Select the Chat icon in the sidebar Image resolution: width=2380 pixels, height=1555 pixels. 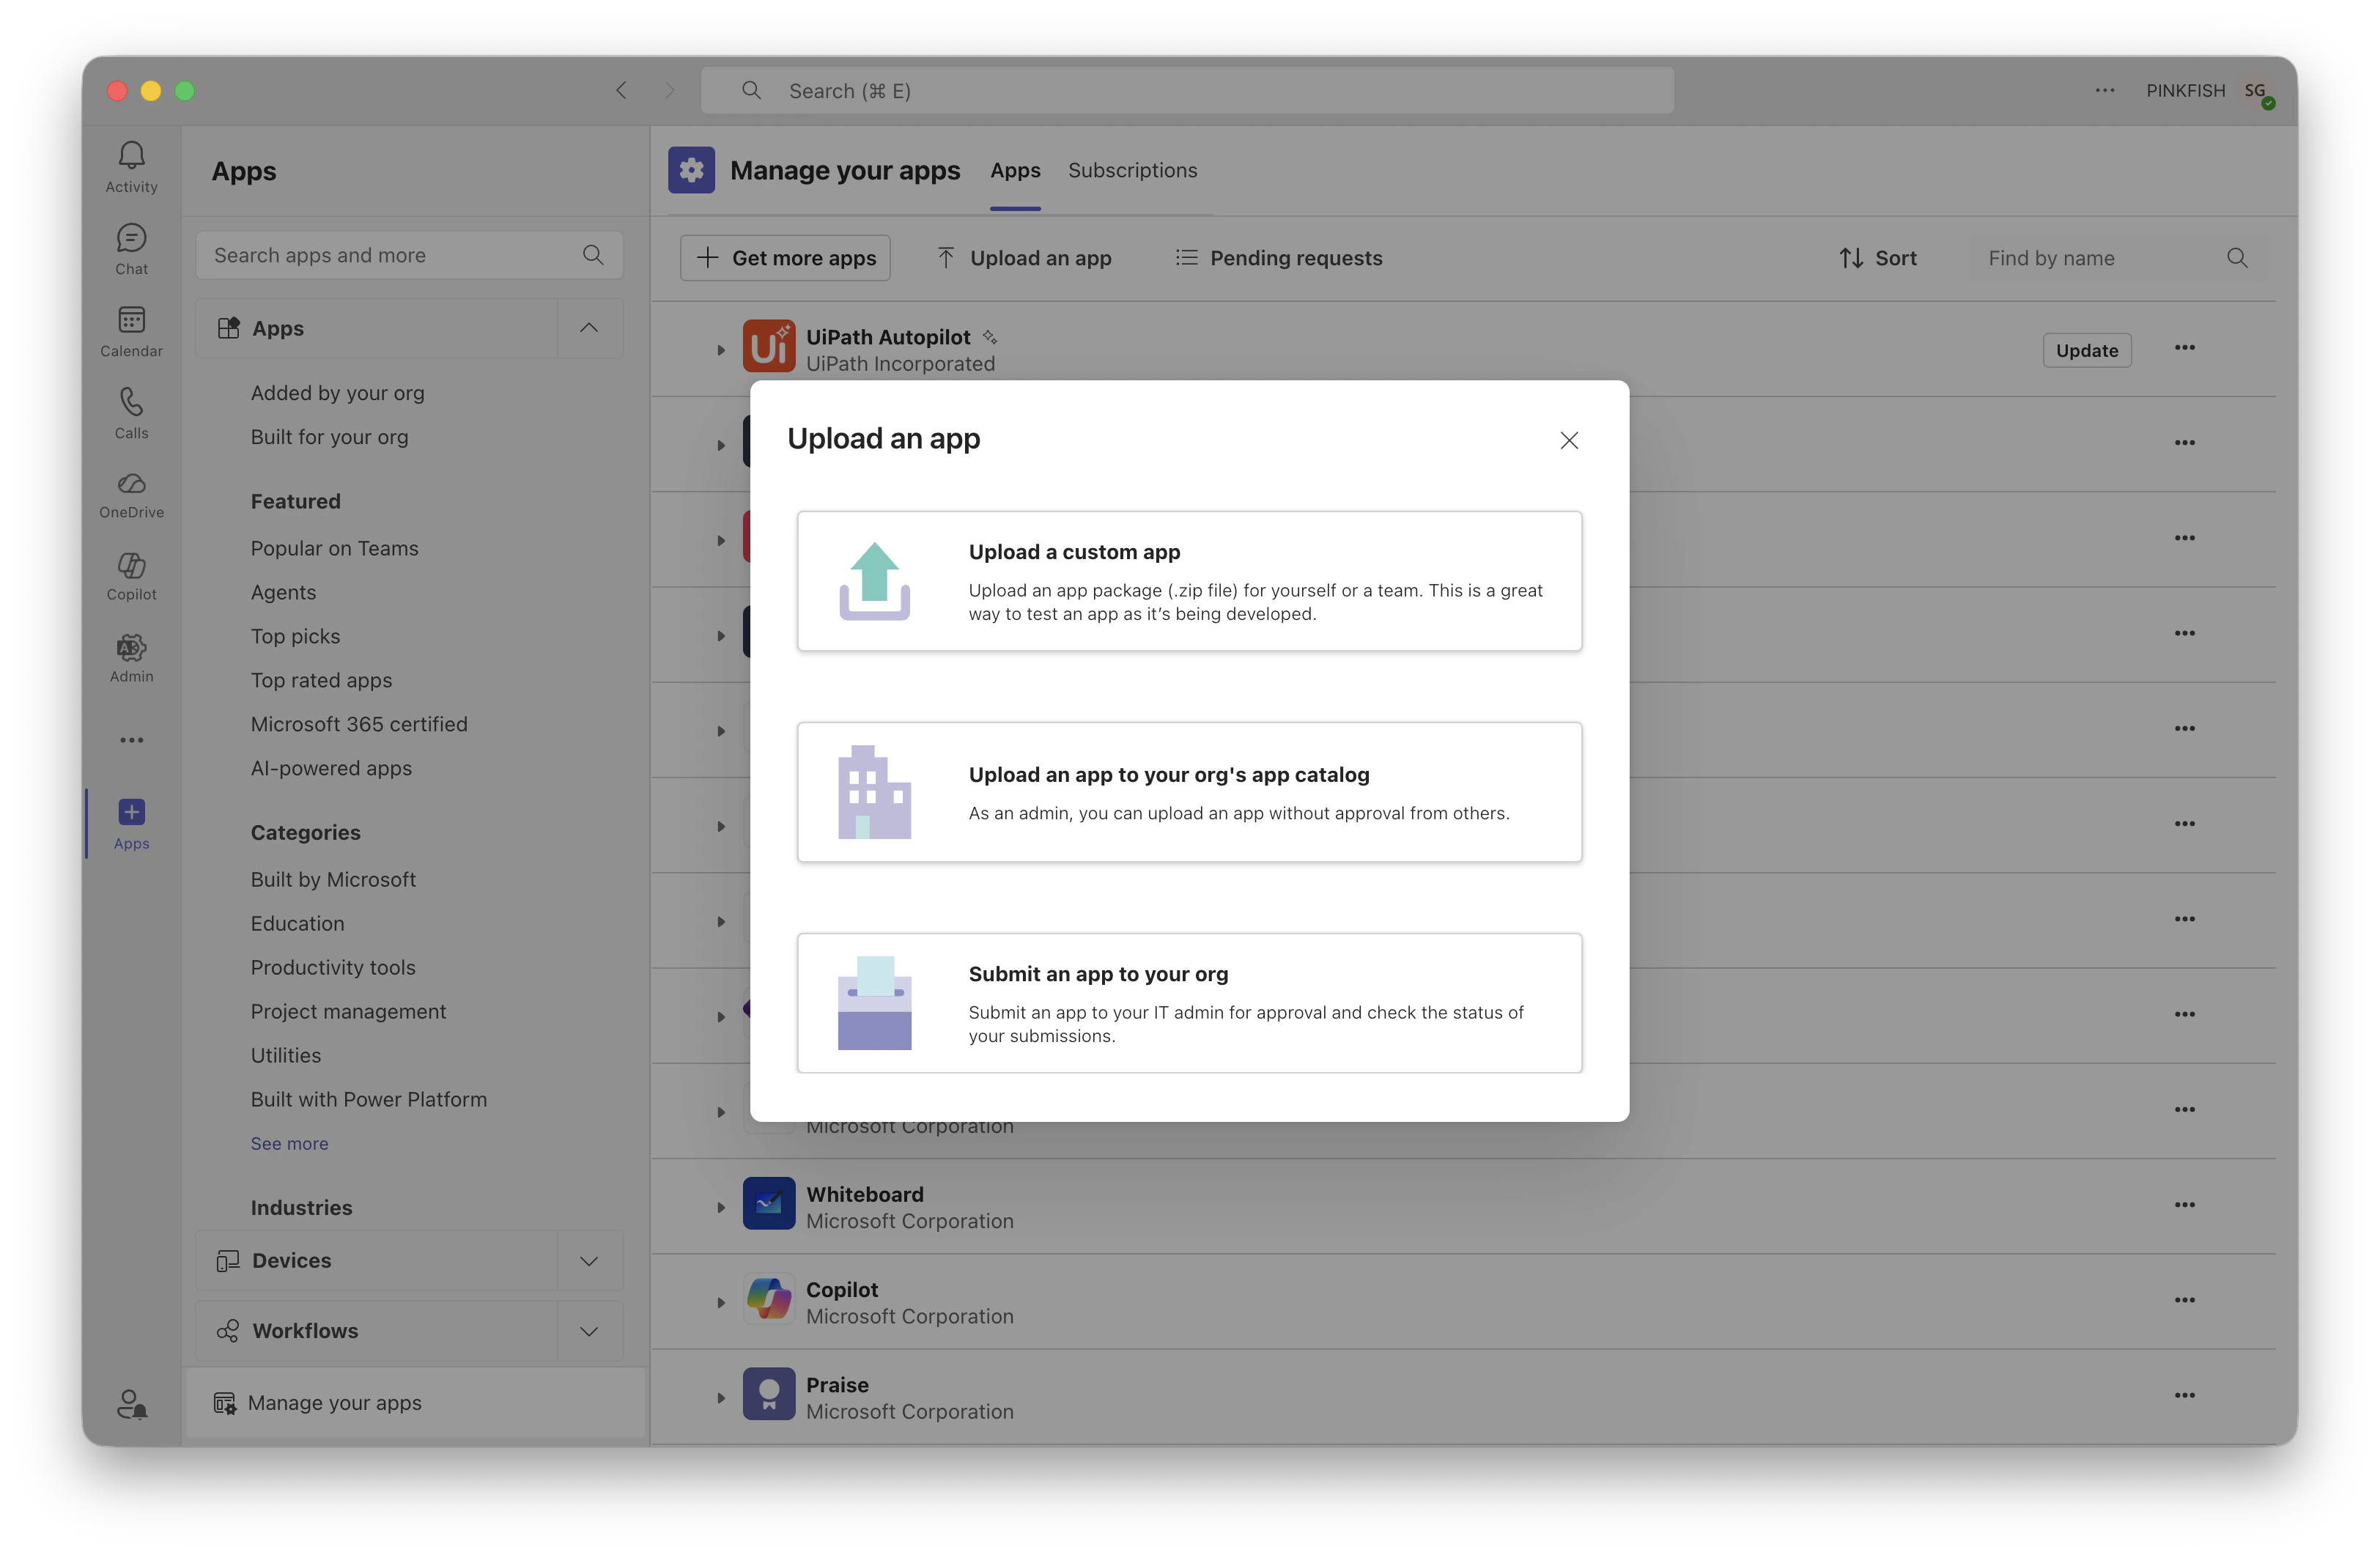[131, 248]
